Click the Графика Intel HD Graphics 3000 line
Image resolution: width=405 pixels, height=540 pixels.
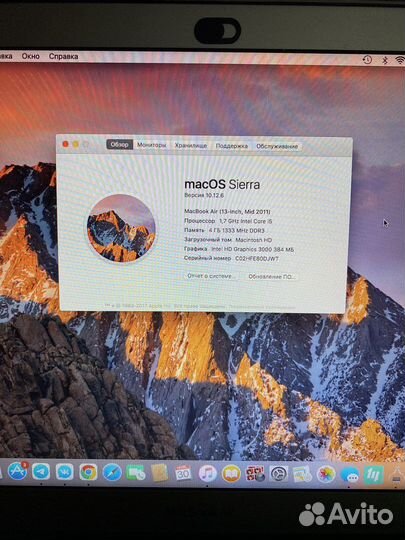coord(239,249)
